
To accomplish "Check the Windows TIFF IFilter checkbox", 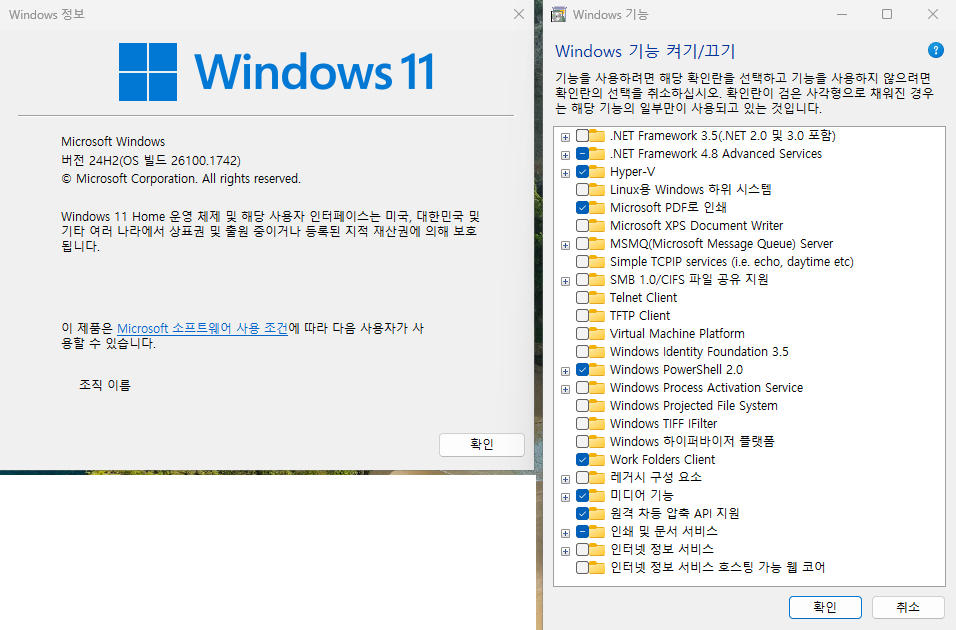I will click(x=582, y=423).
